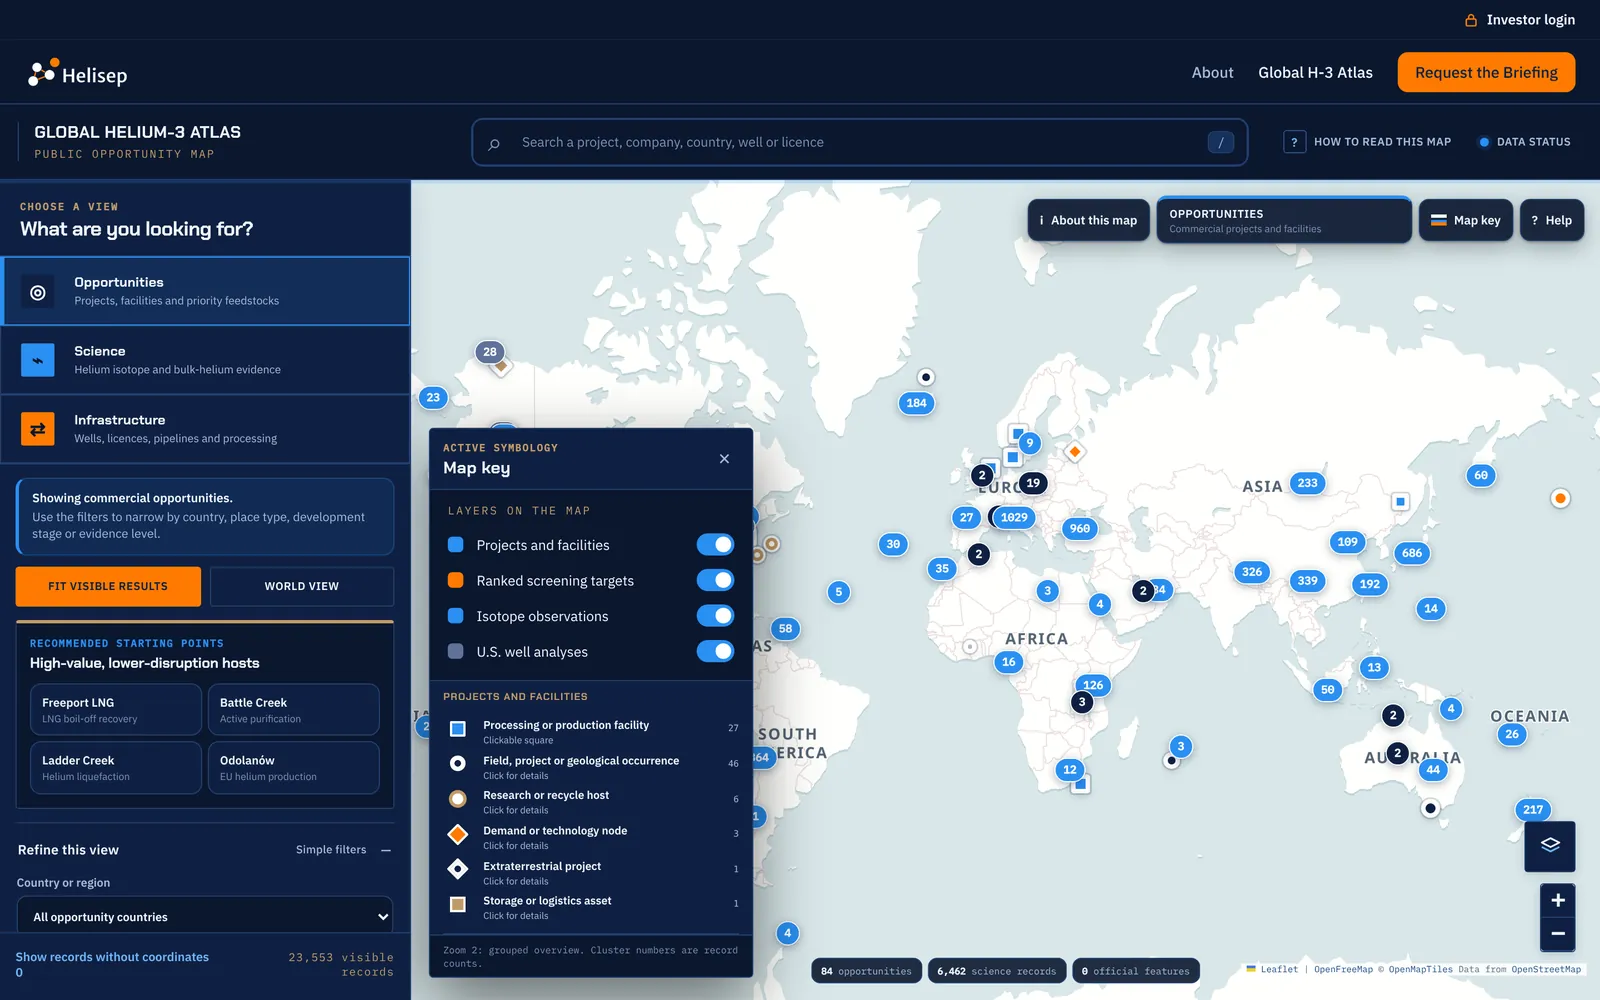
Task: Open Battle Creek starting point card
Action: point(294,710)
